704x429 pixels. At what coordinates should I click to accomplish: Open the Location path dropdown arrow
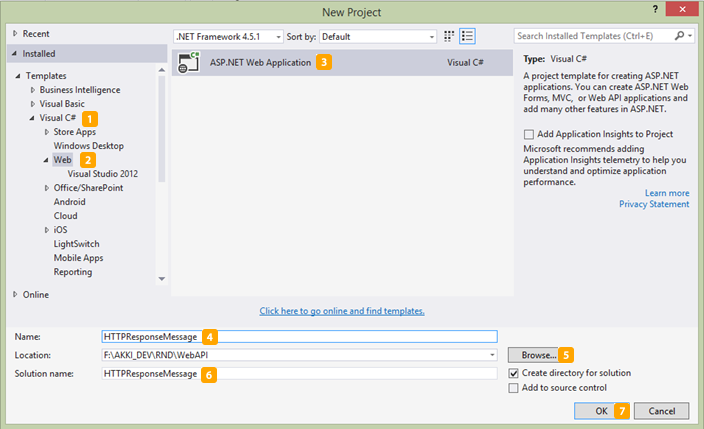(492, 355)
